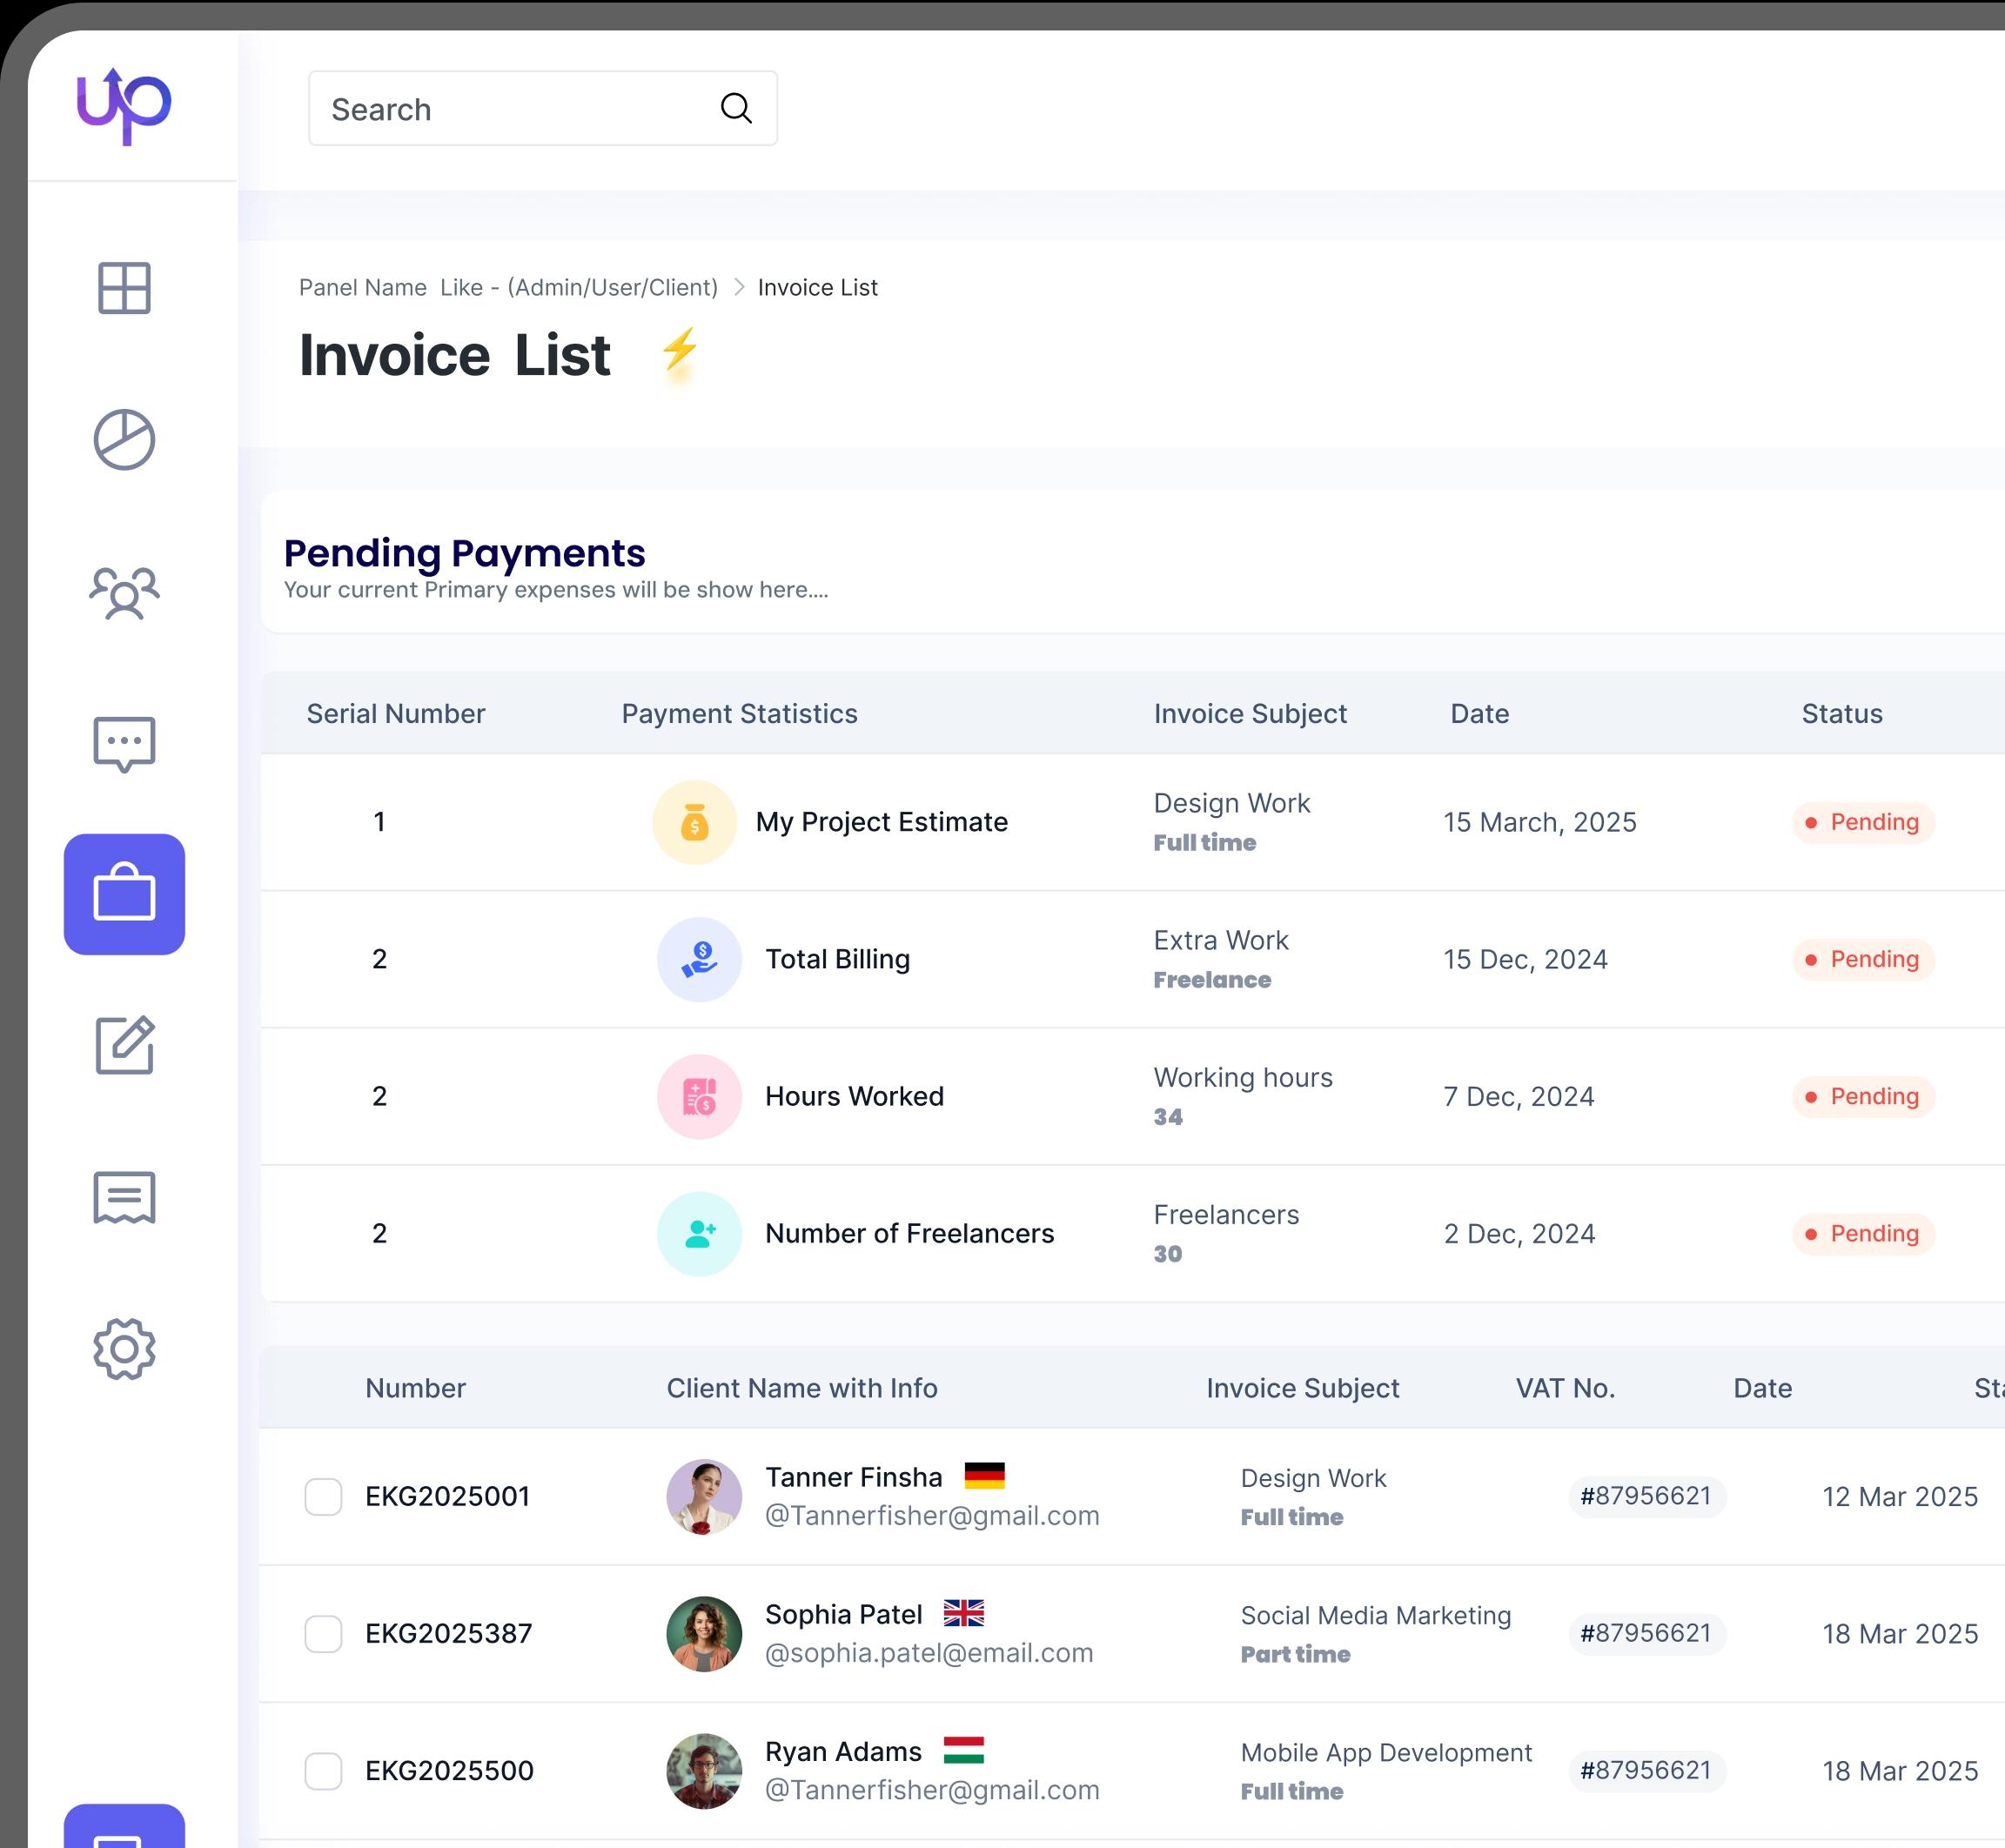Click the Invoice List breadcrumb item
Screen dimensions: 2005x1848
coord(817,287)
